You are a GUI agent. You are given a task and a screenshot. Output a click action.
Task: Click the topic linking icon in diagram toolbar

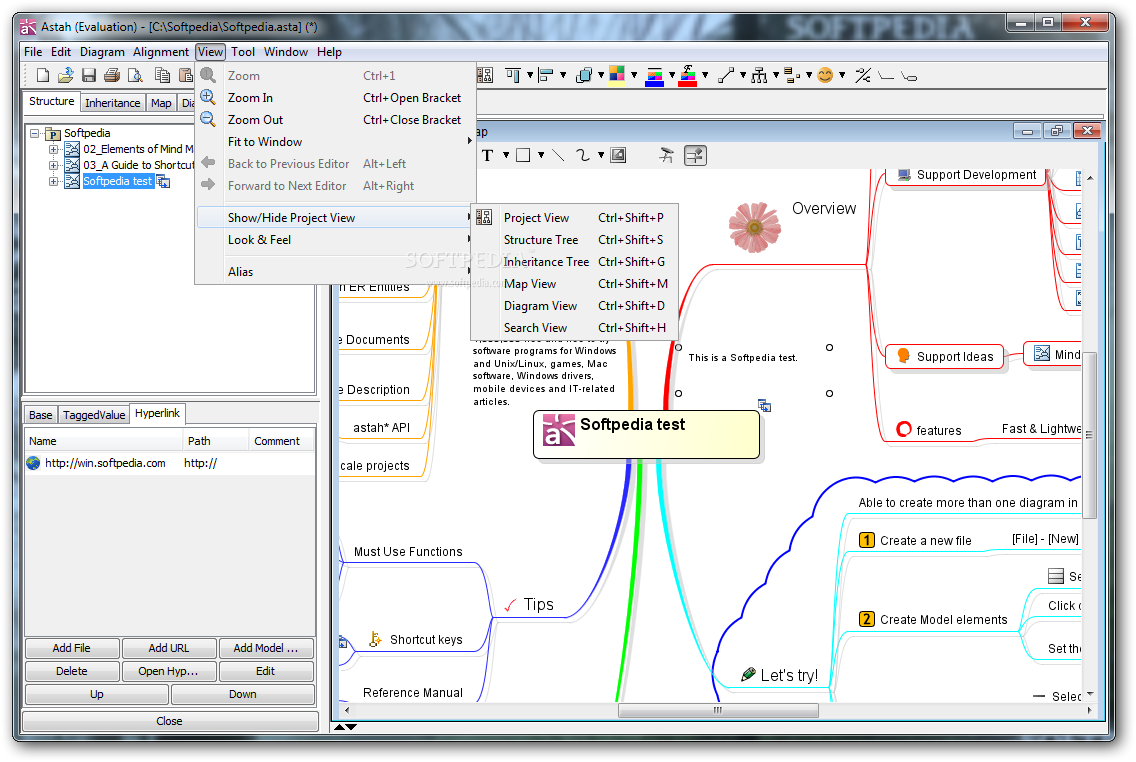(x=667, y=155)
